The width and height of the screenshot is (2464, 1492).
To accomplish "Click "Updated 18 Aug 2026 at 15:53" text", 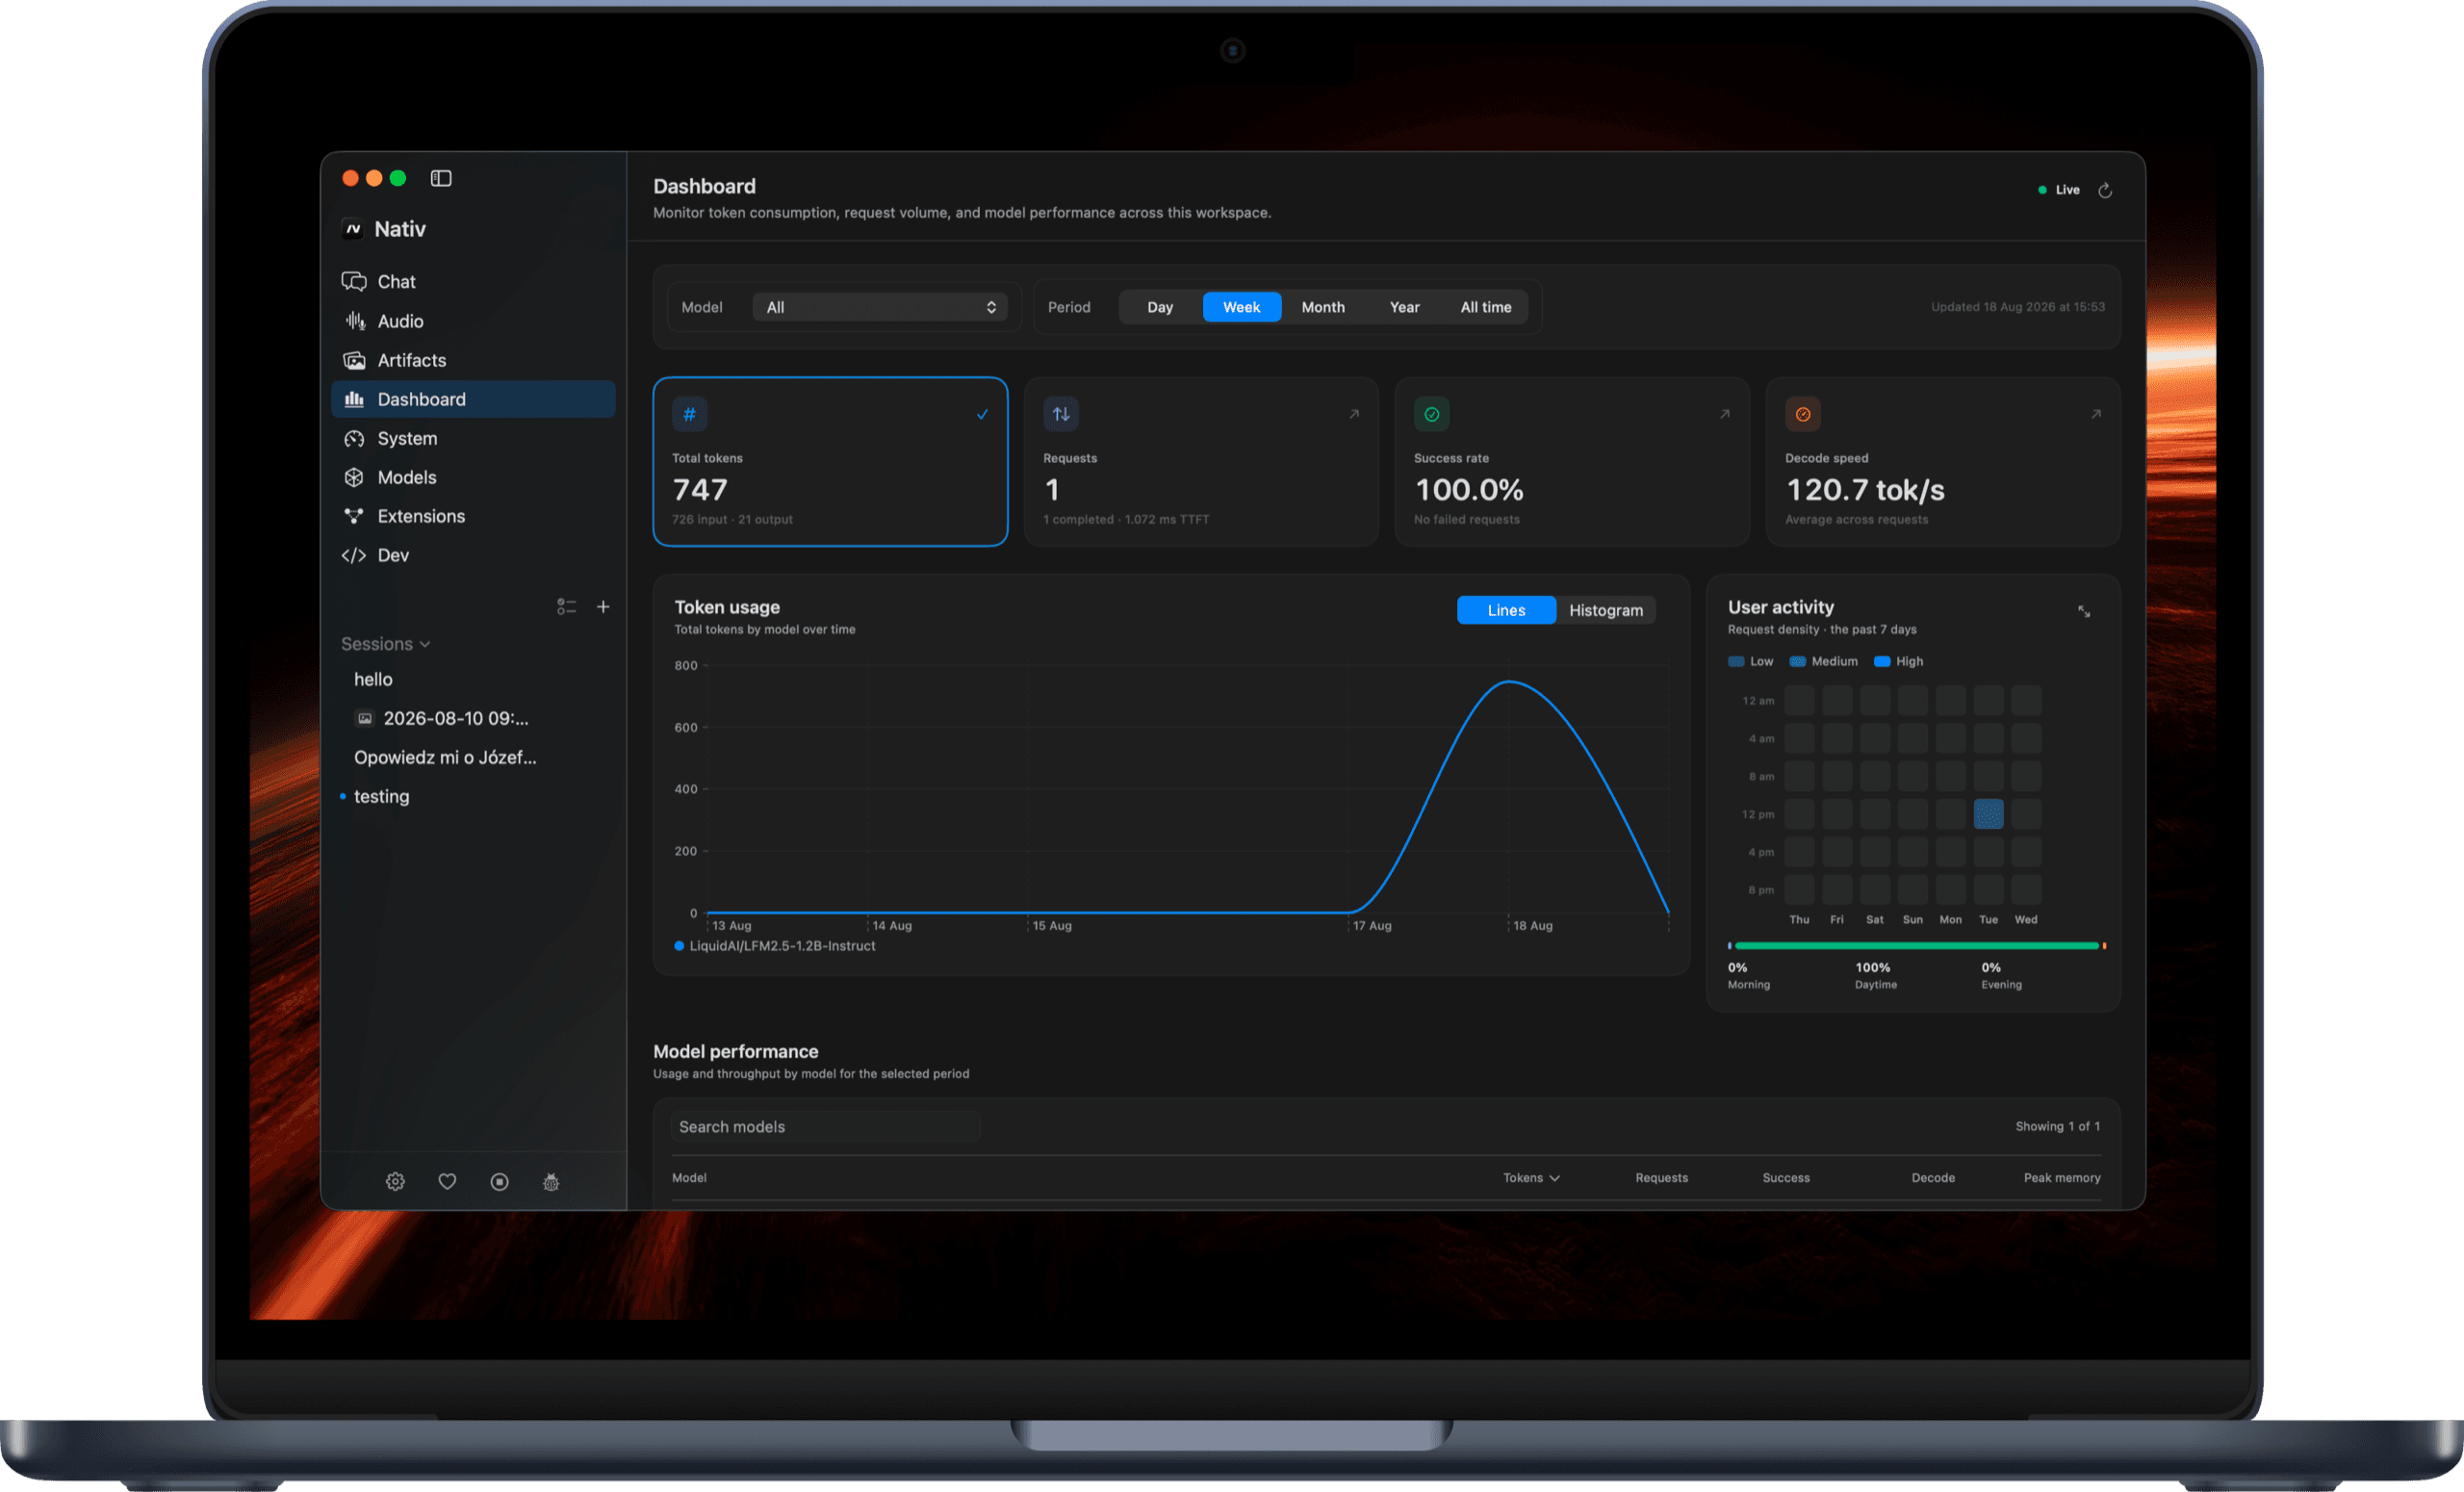I will pyautogui.click(x=2017, y=307).
